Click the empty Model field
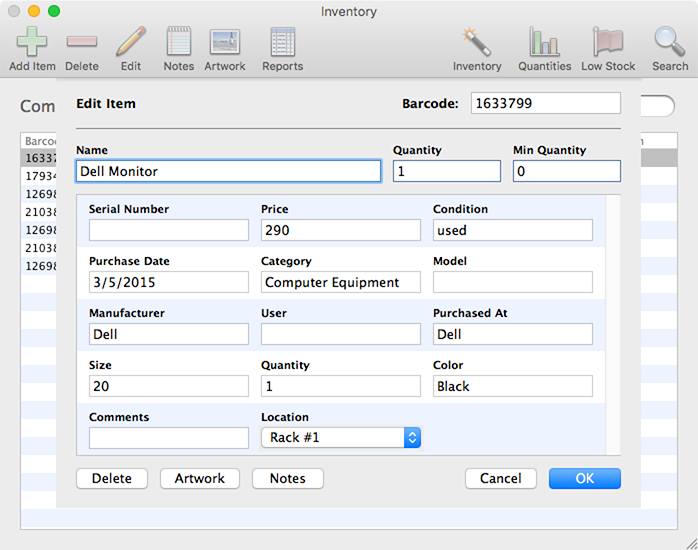Screen dimensions: 698x550 click(513, 282)
